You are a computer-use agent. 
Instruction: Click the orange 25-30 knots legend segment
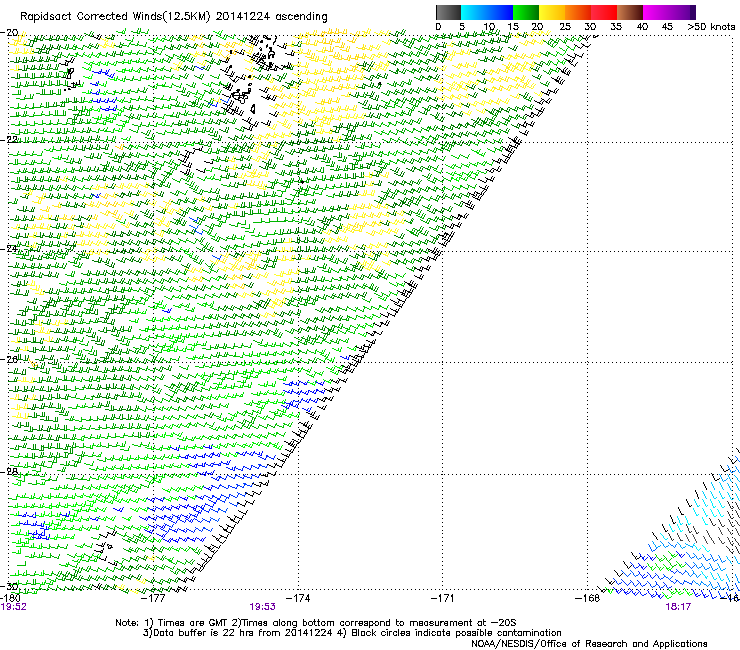[x=578, y=12]
